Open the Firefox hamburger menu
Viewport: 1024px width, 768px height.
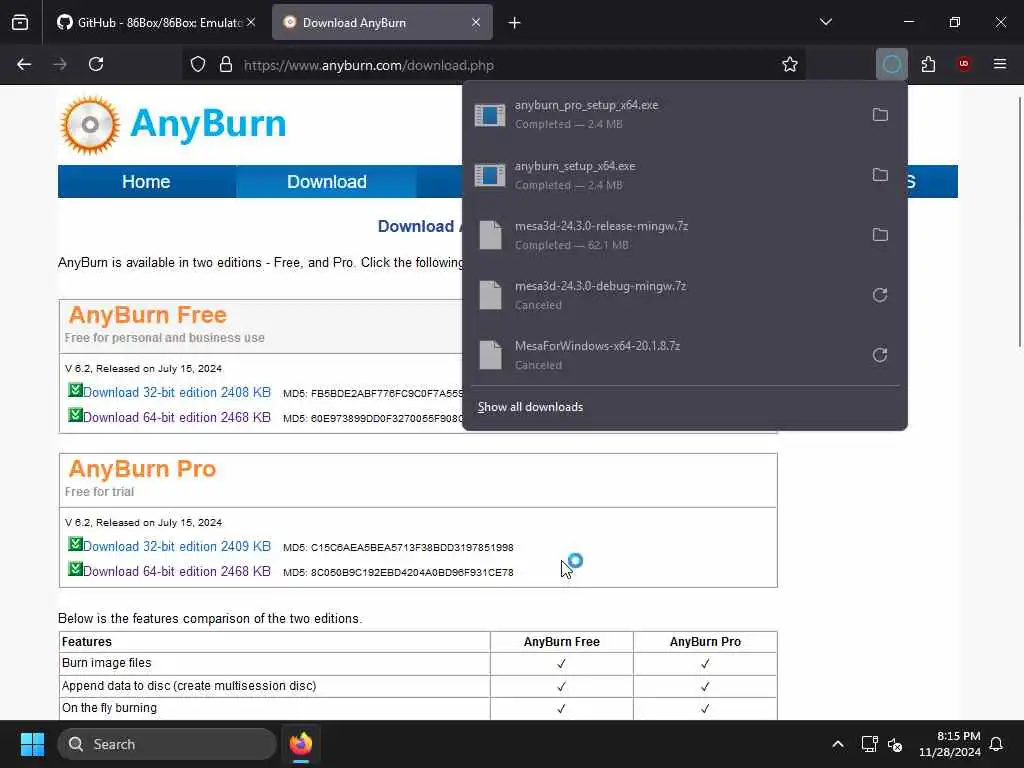[x=1000, y=64]
